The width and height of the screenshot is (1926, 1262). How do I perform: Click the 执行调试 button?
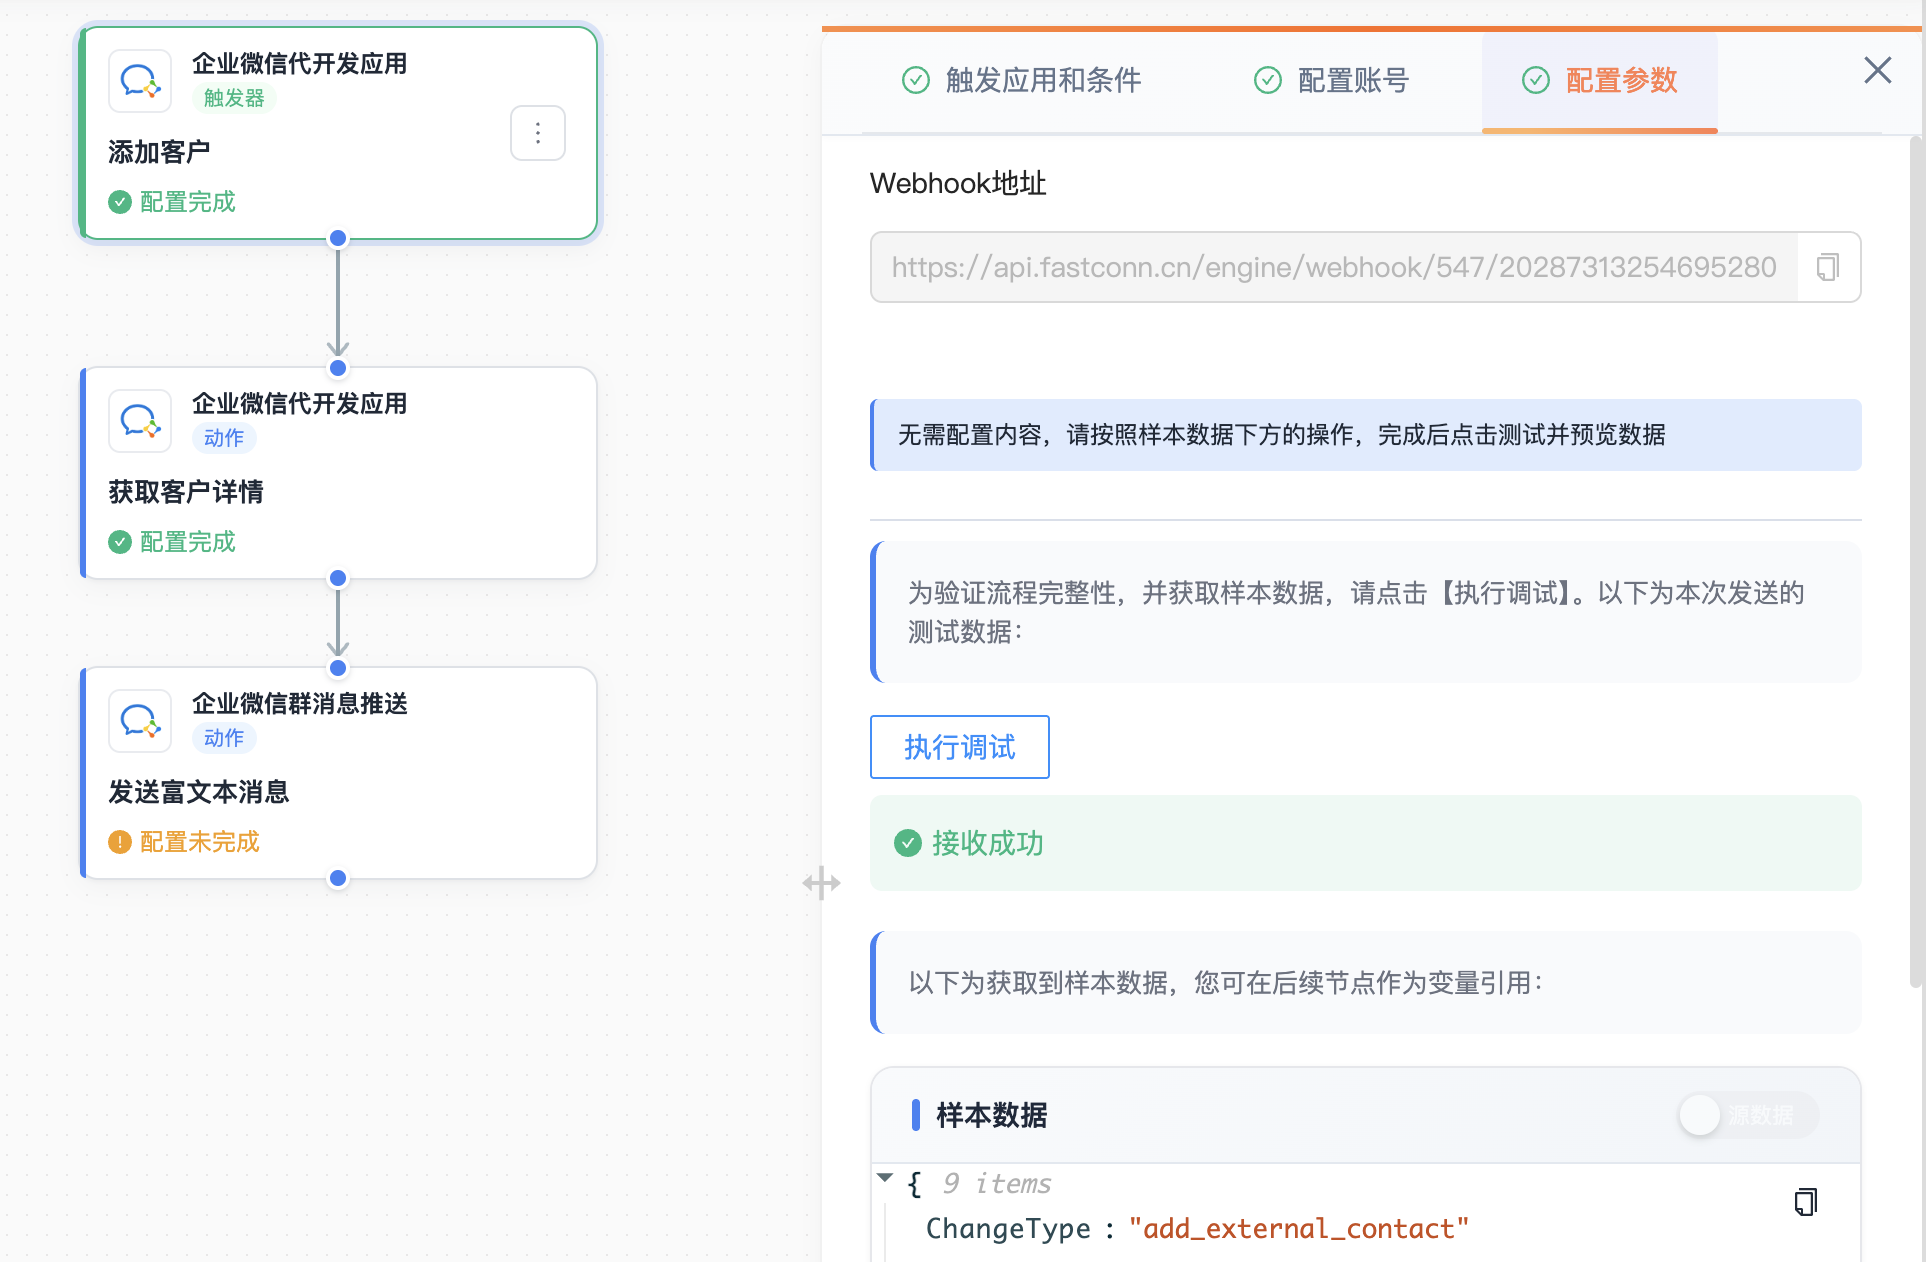point(960,747)
